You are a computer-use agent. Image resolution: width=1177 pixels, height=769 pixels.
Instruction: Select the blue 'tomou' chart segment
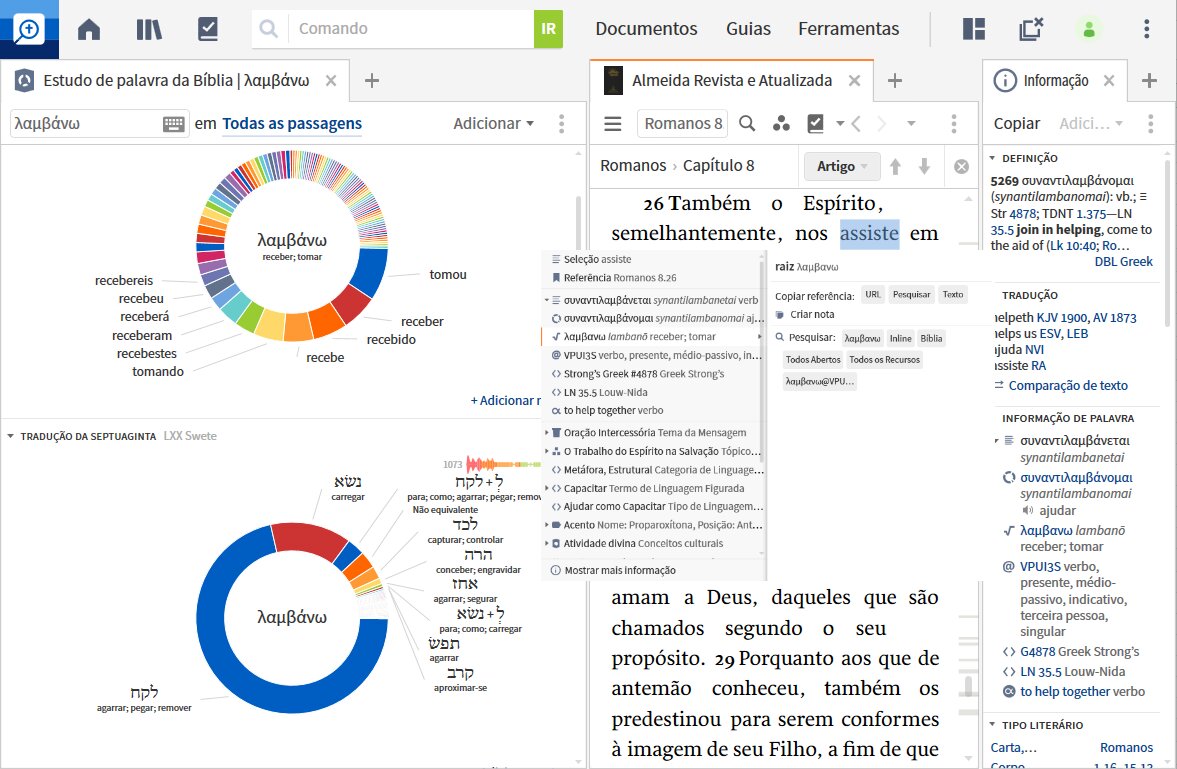pos(369,270)
